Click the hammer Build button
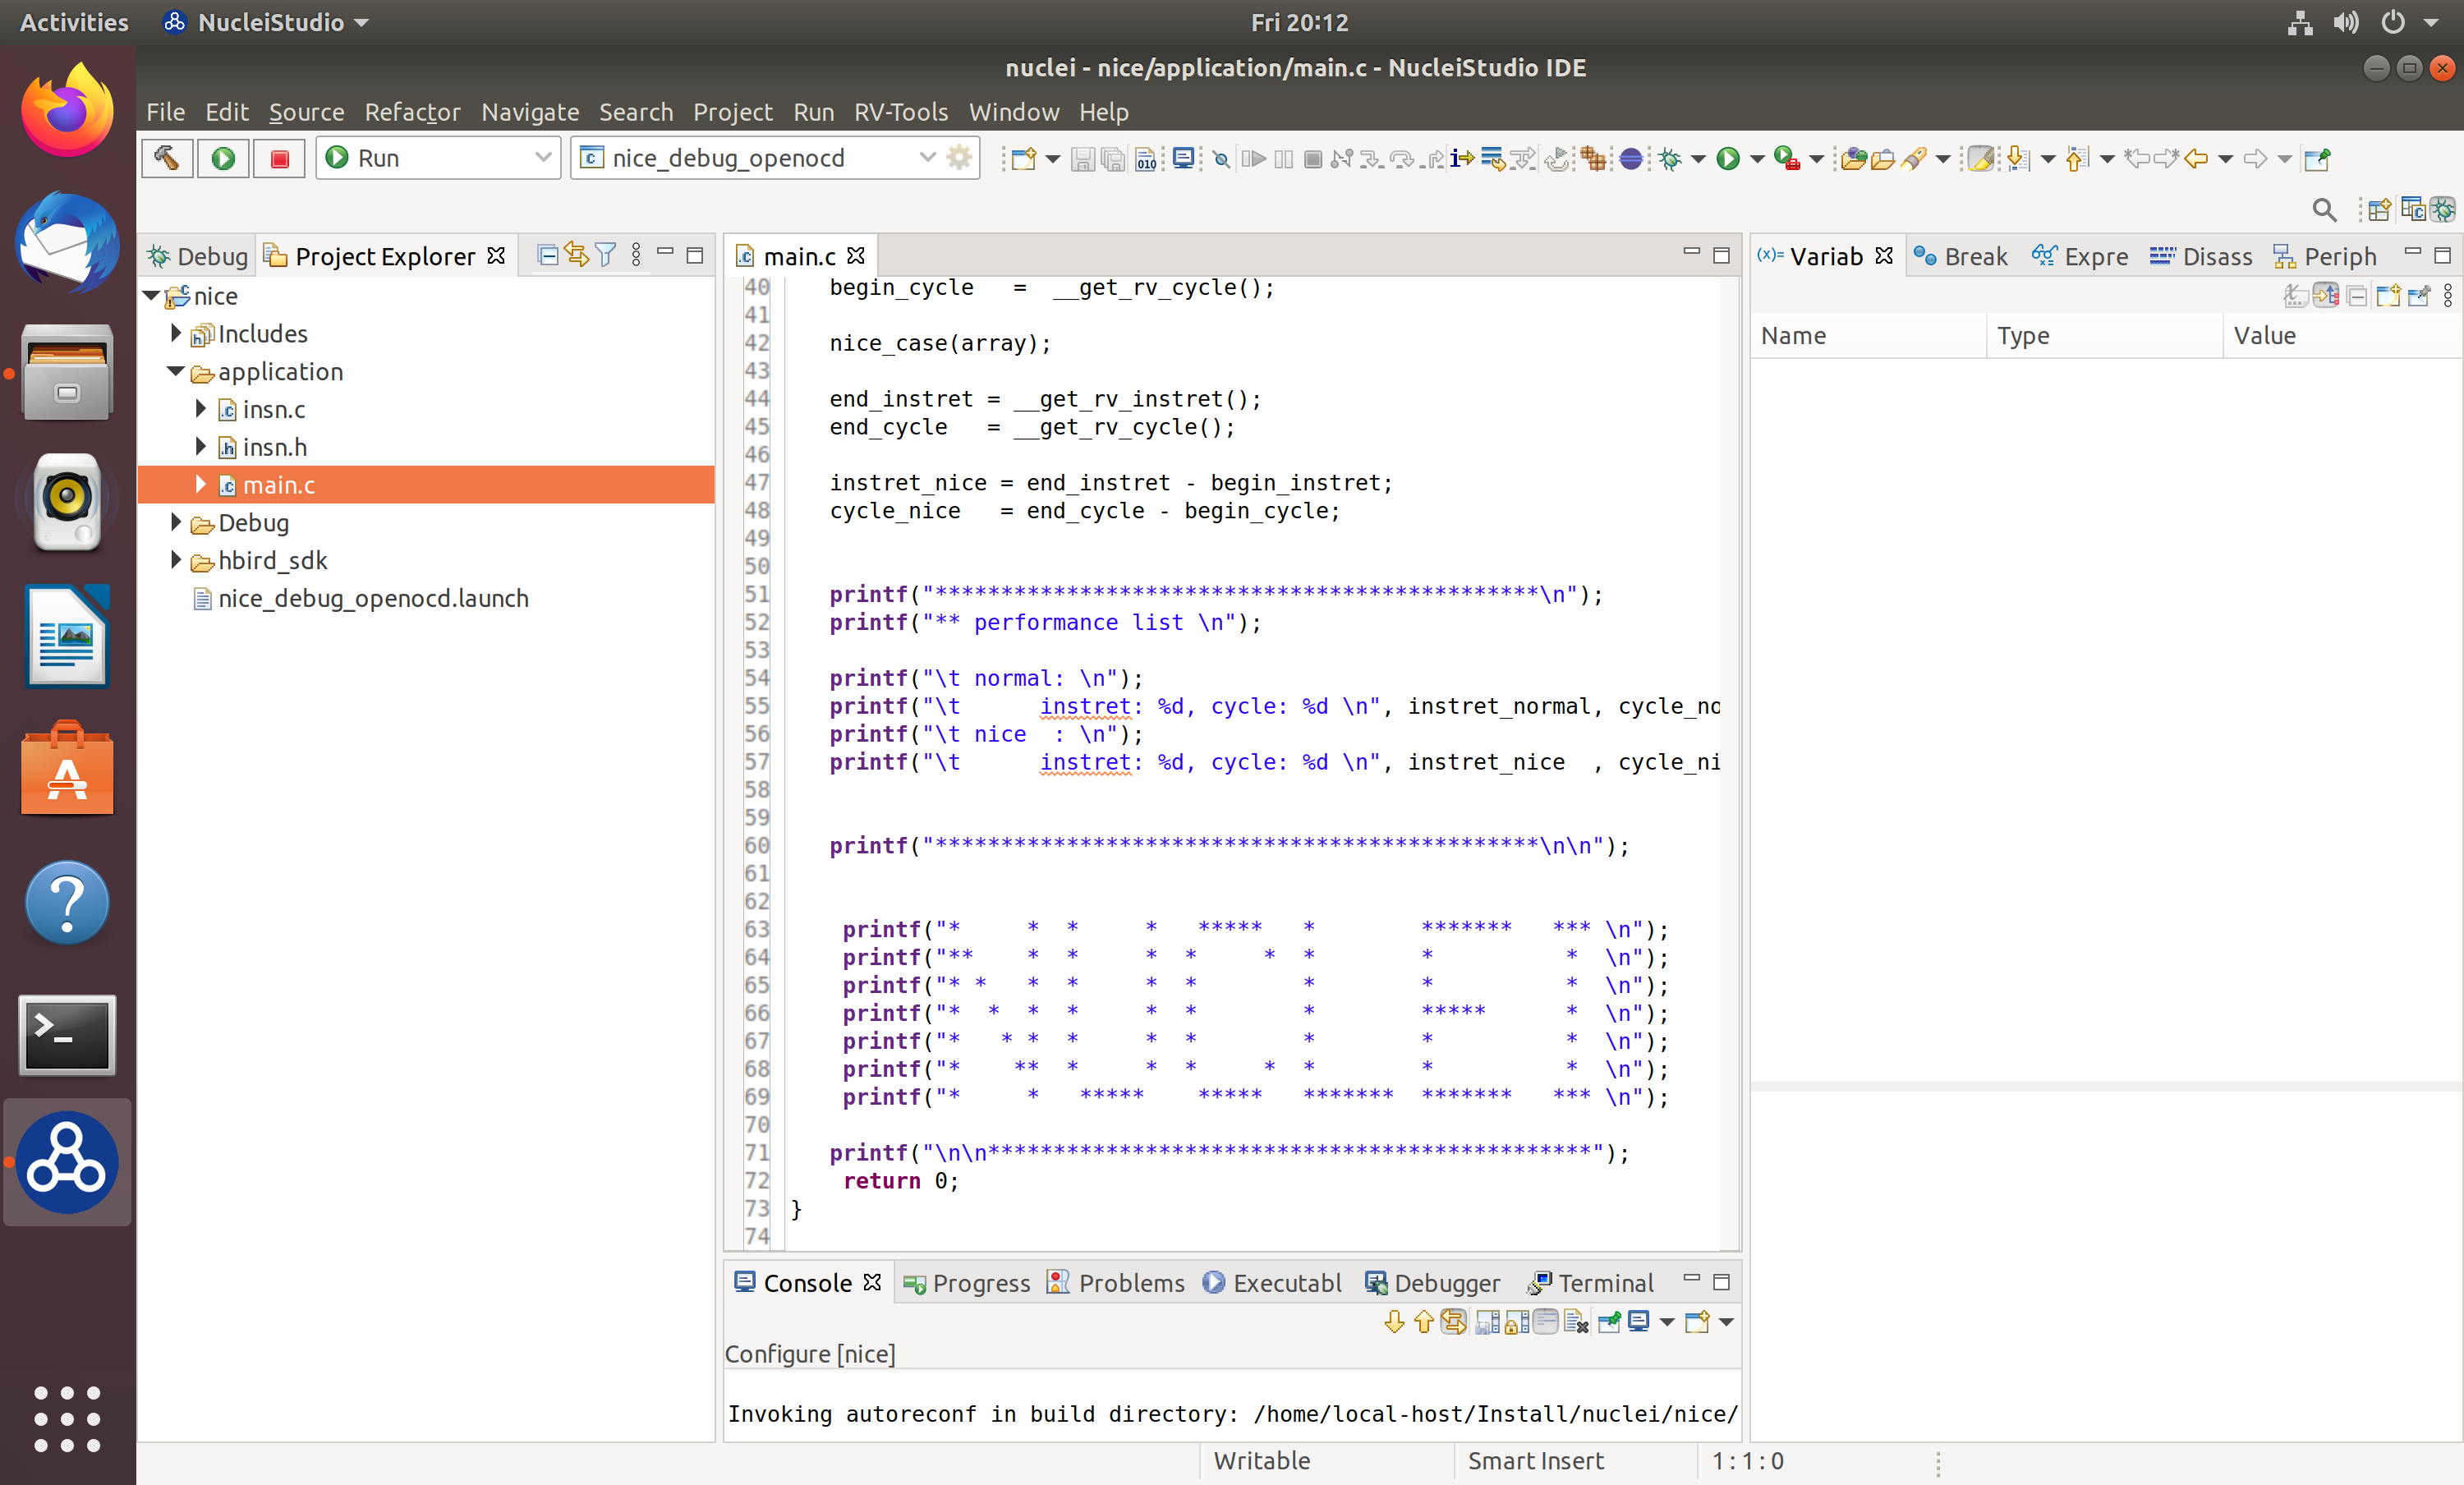Viewport: 2464px width, 1485px height. [x=166, y=158]
